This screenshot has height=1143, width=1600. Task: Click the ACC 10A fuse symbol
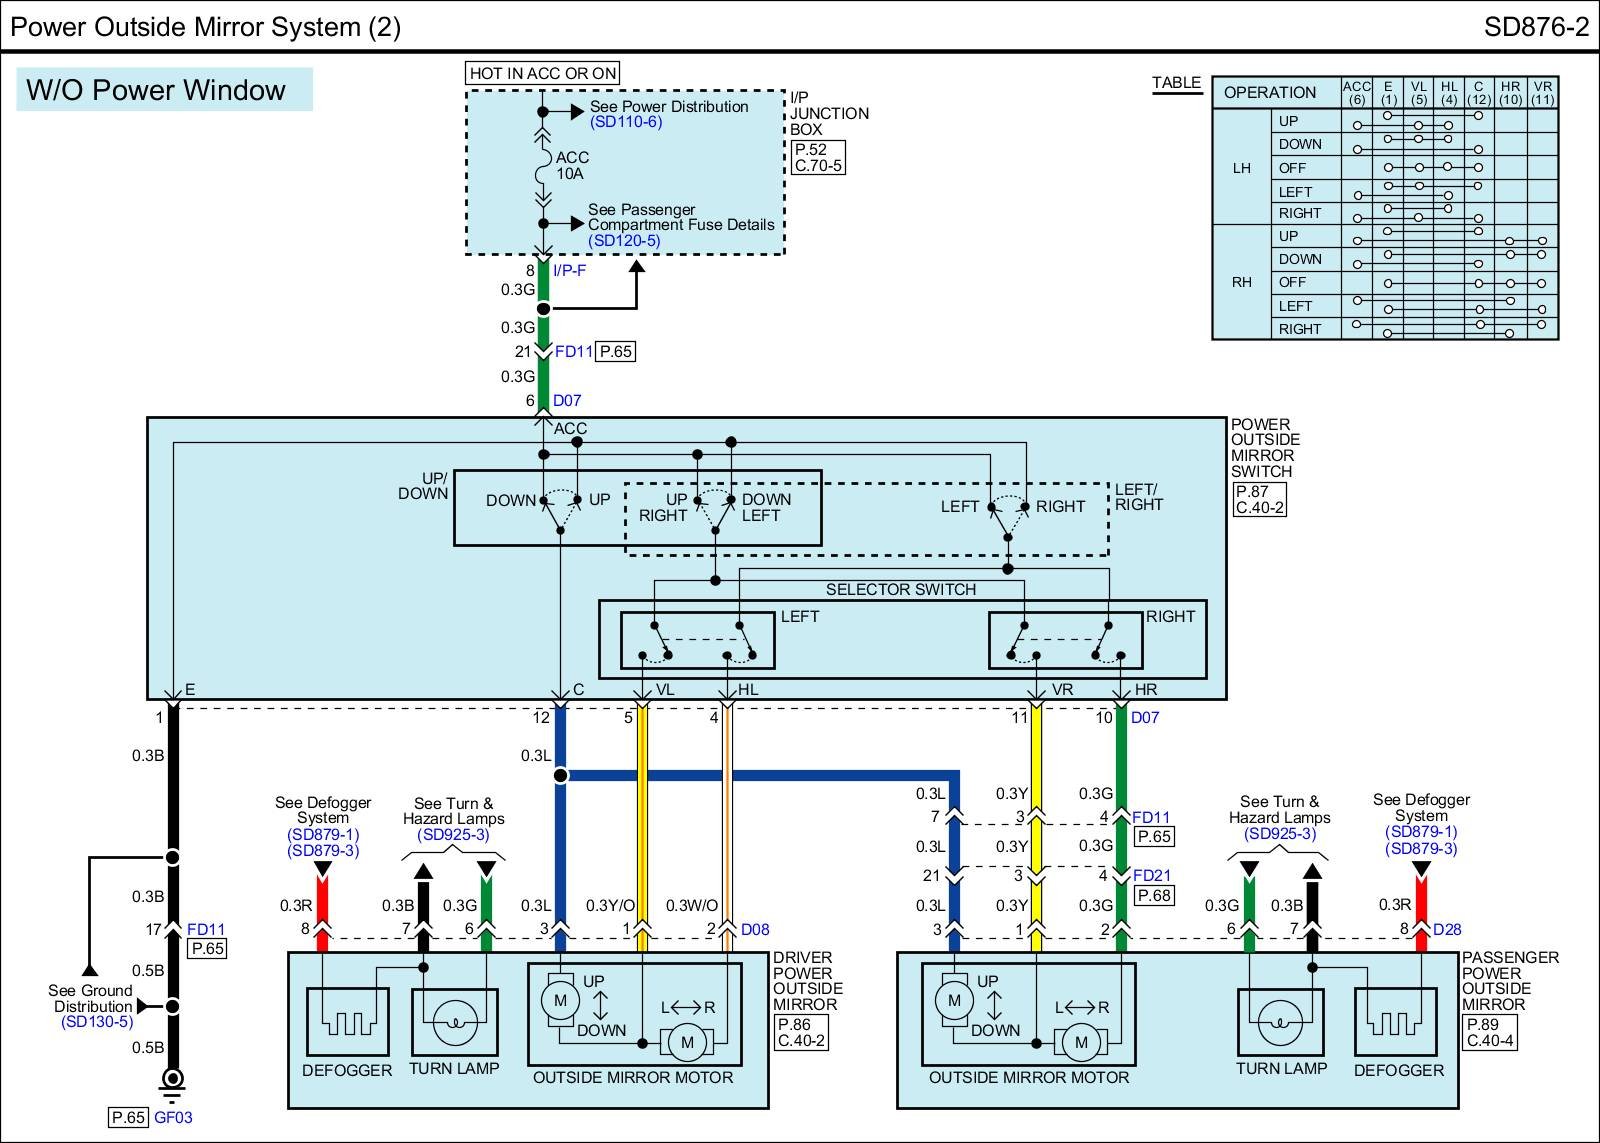[543, 165]
